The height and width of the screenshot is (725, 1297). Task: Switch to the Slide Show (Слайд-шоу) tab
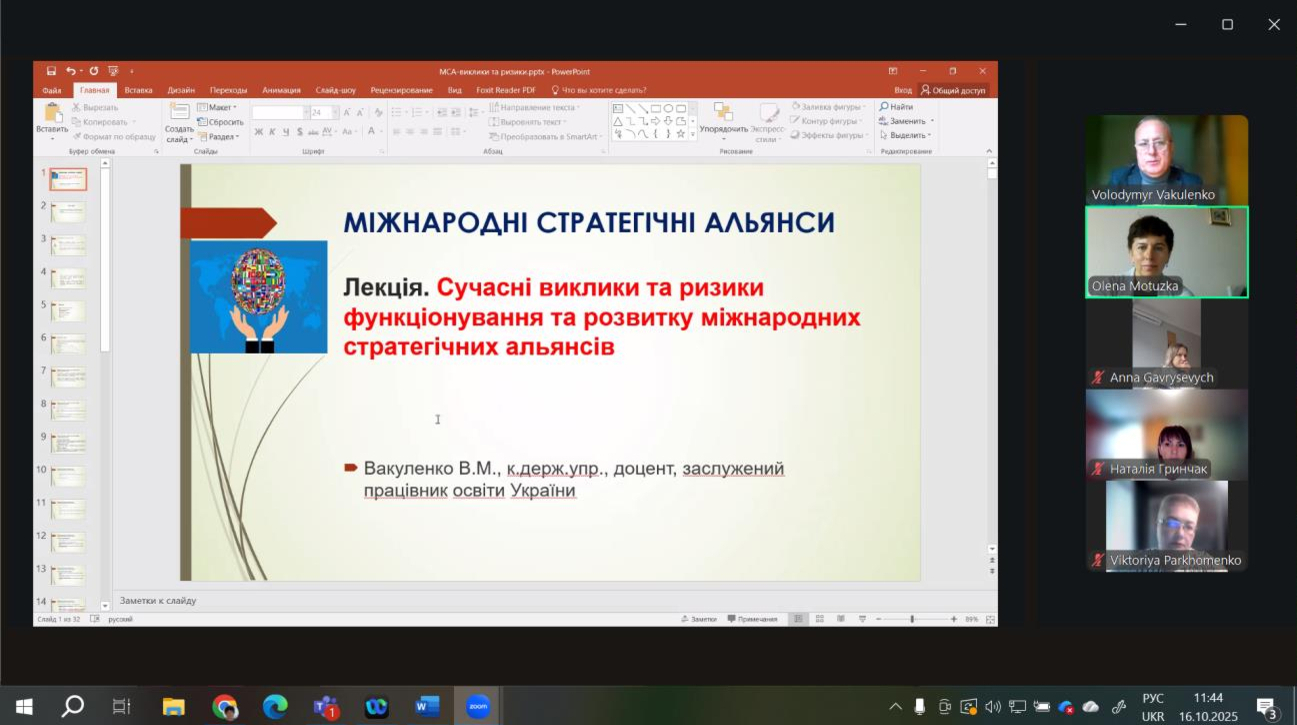[x=335, y=90]
